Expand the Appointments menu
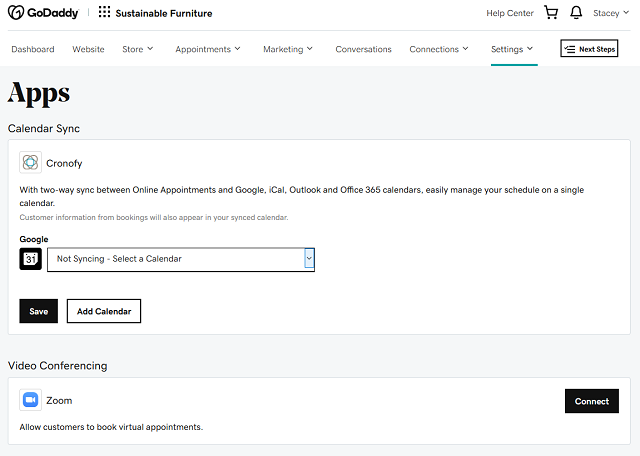Image resolution: width=640 pixels, height=456 pixels. (208, 49)
